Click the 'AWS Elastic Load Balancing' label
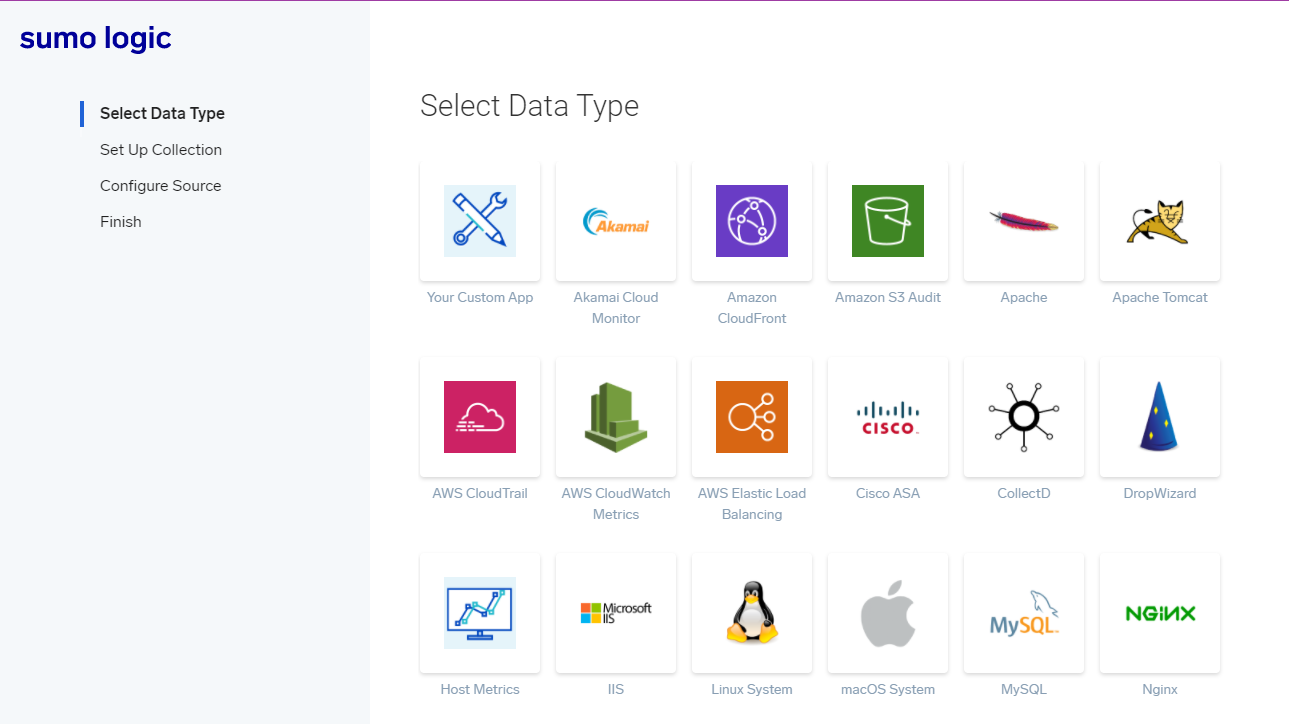Viewport: 1289px width, 724px height. pyautogui.click(x=752, y=504)
